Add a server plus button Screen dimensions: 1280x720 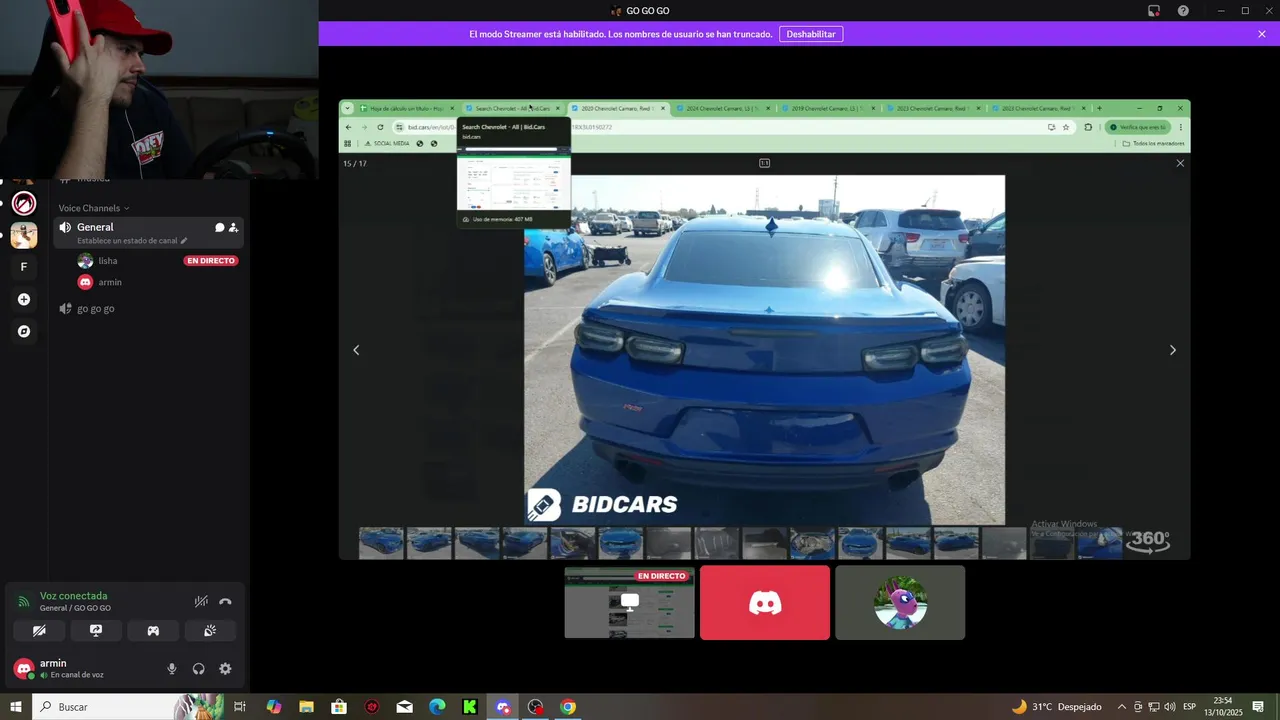click(24, 299)
